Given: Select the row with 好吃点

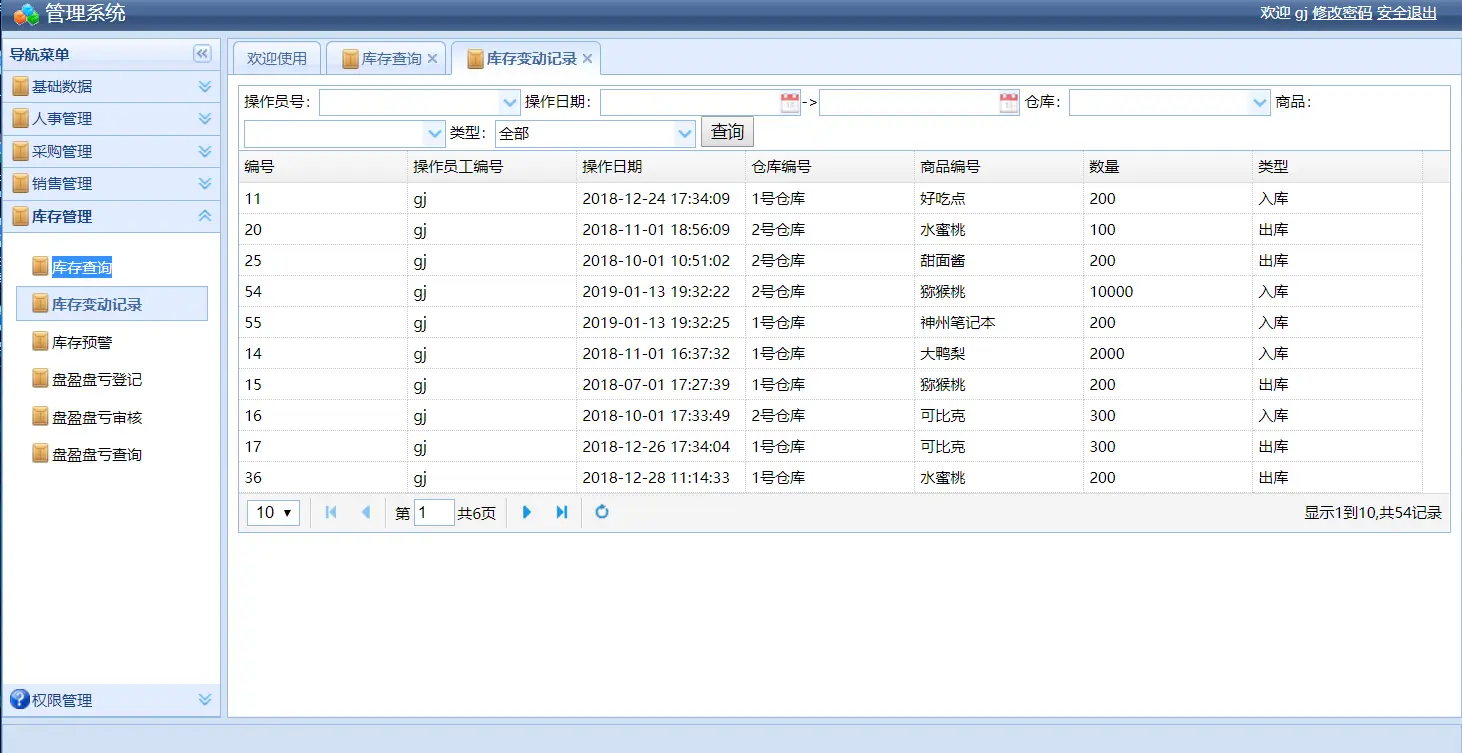Looking at the screenshot, I should point(830,198).
